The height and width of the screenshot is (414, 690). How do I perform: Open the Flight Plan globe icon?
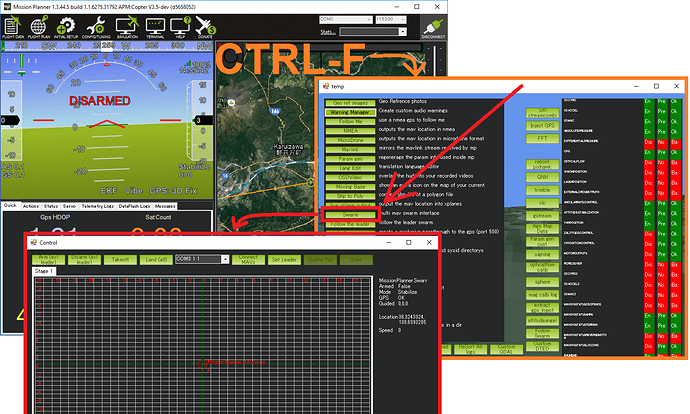39,27
